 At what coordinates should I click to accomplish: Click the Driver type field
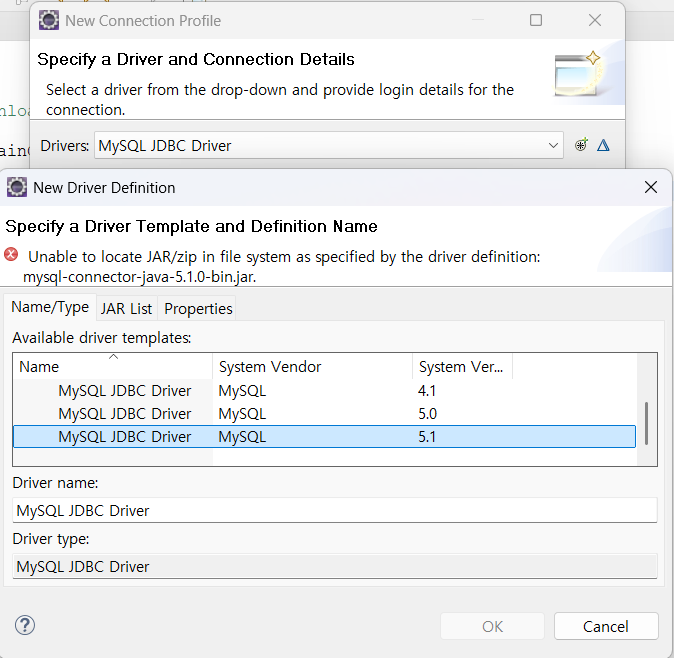pos(335,566)
